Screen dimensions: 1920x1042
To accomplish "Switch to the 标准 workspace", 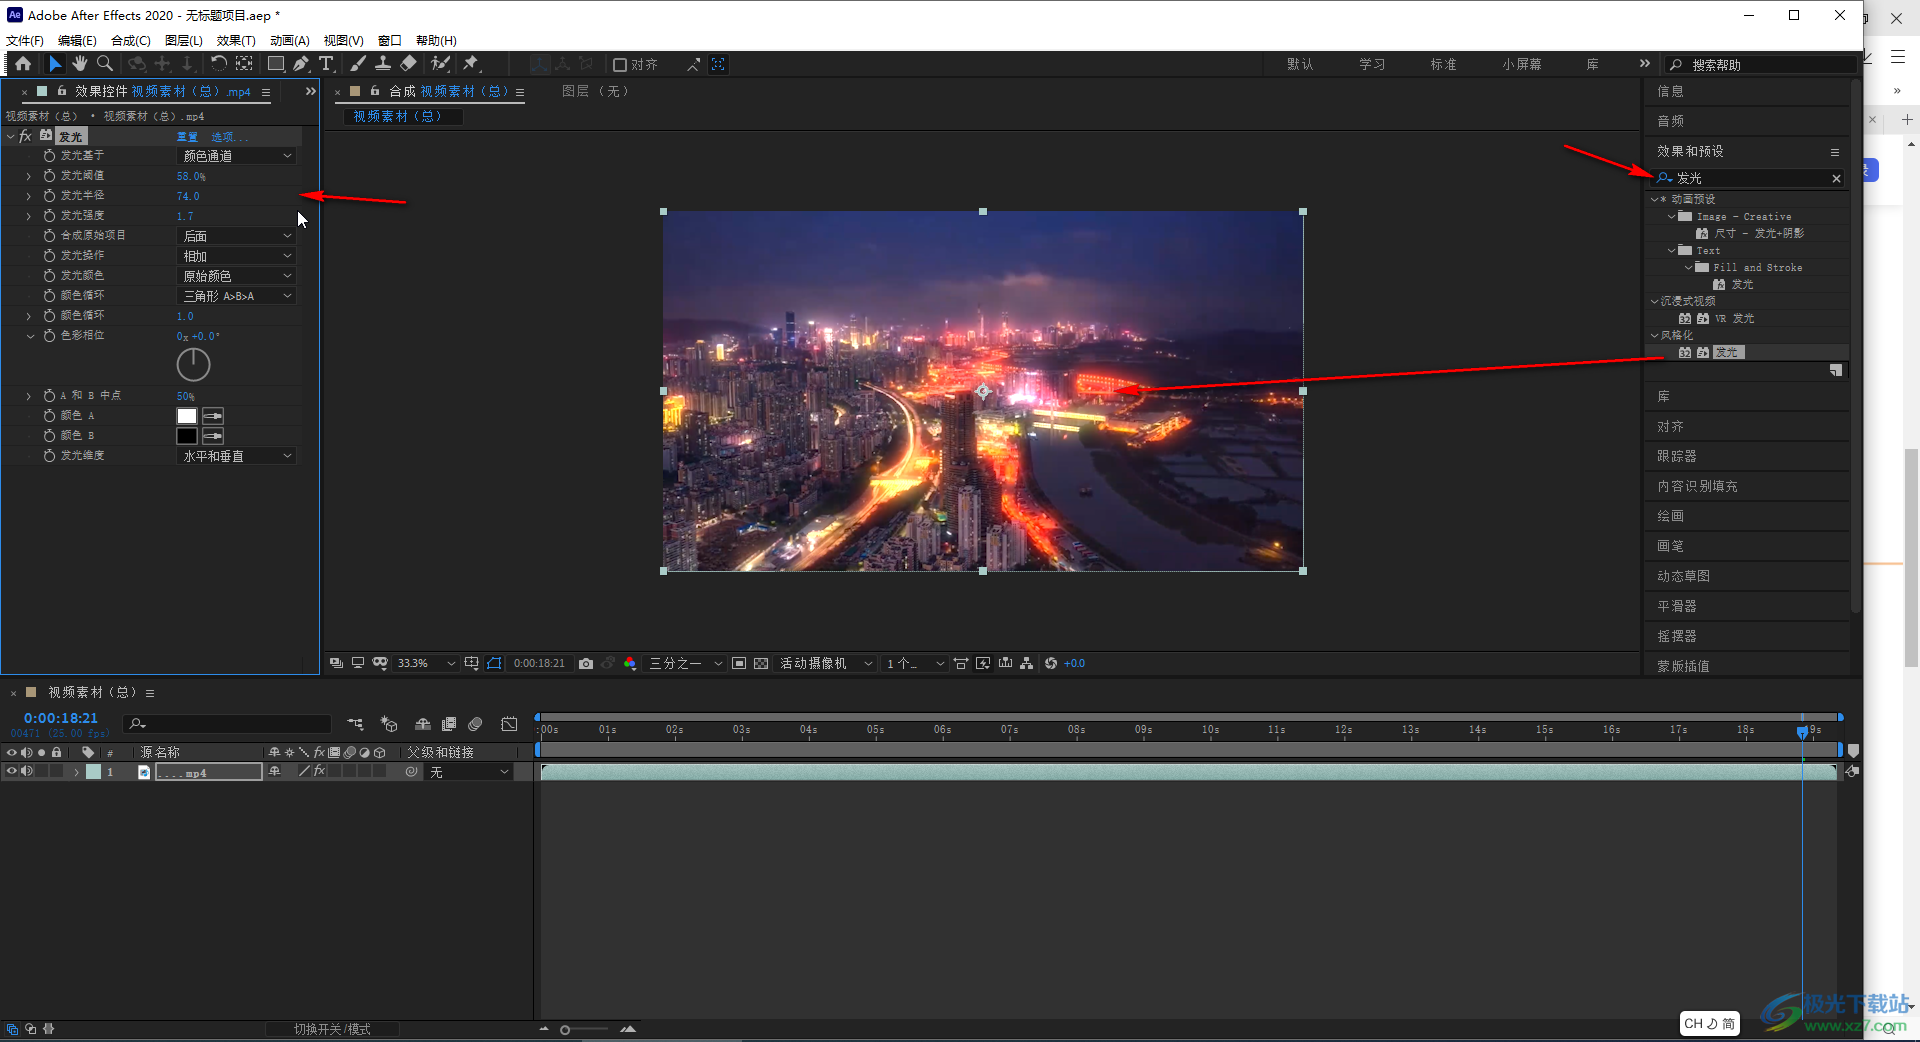I will tap(1443, 65).
